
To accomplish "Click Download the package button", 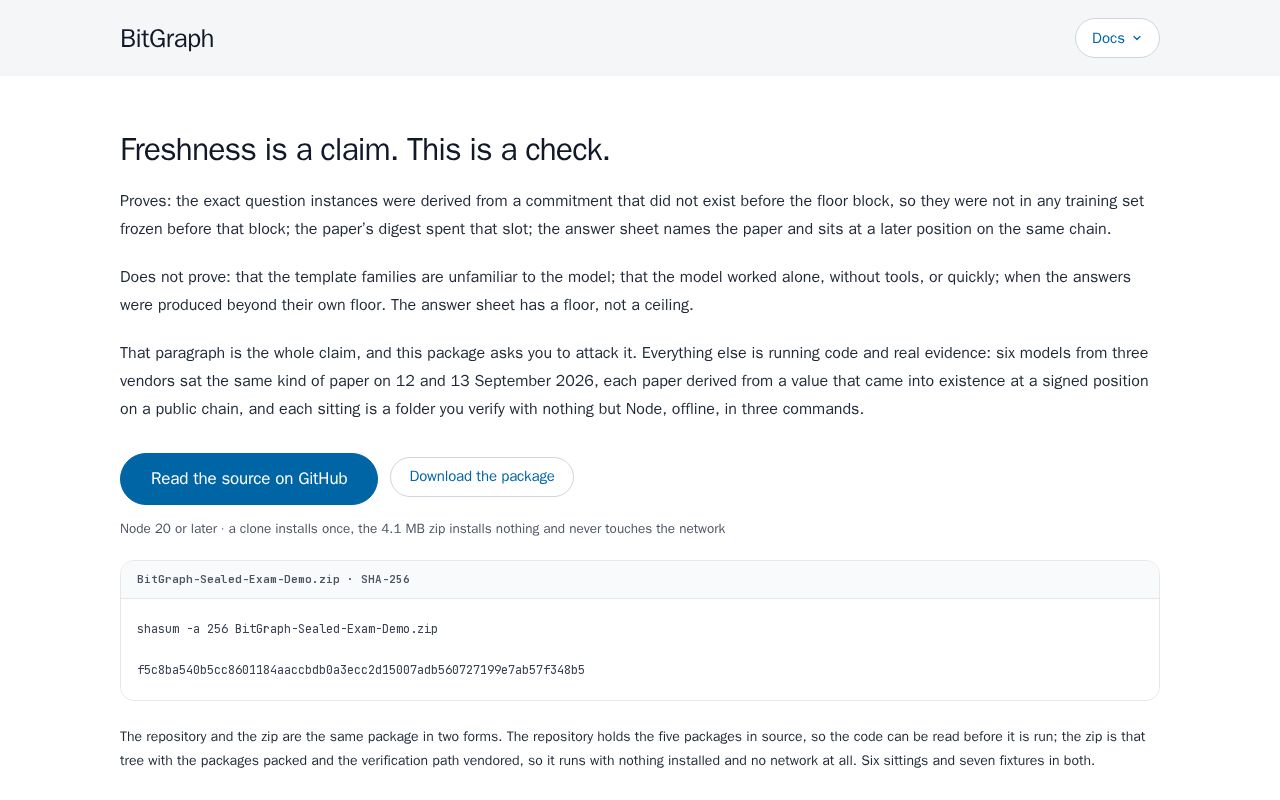I will pos(482,477).
